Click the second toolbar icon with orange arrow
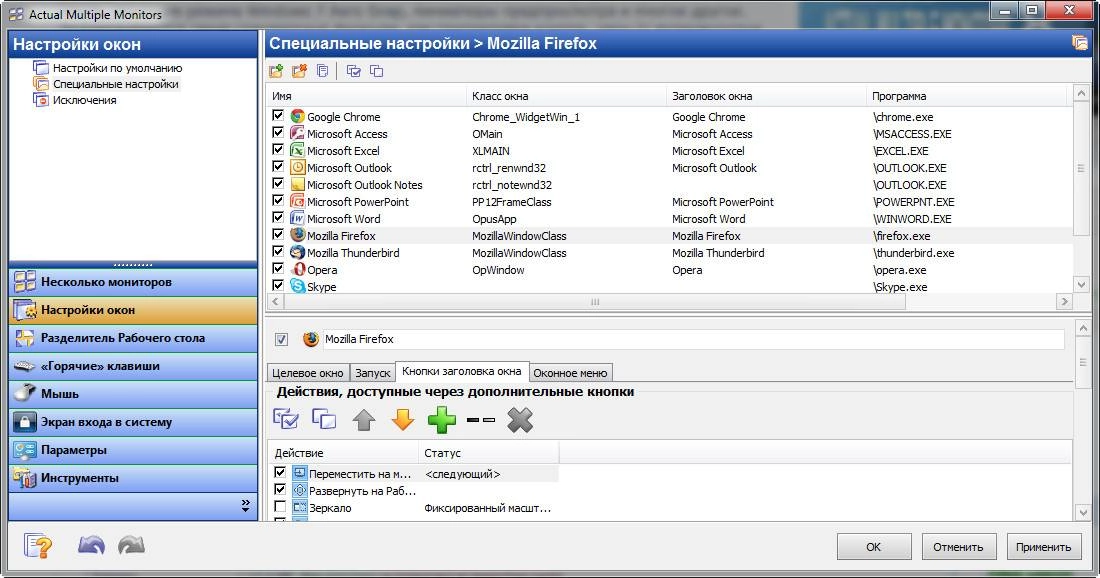Viewport: 1100px width, 578px height. 300,71
